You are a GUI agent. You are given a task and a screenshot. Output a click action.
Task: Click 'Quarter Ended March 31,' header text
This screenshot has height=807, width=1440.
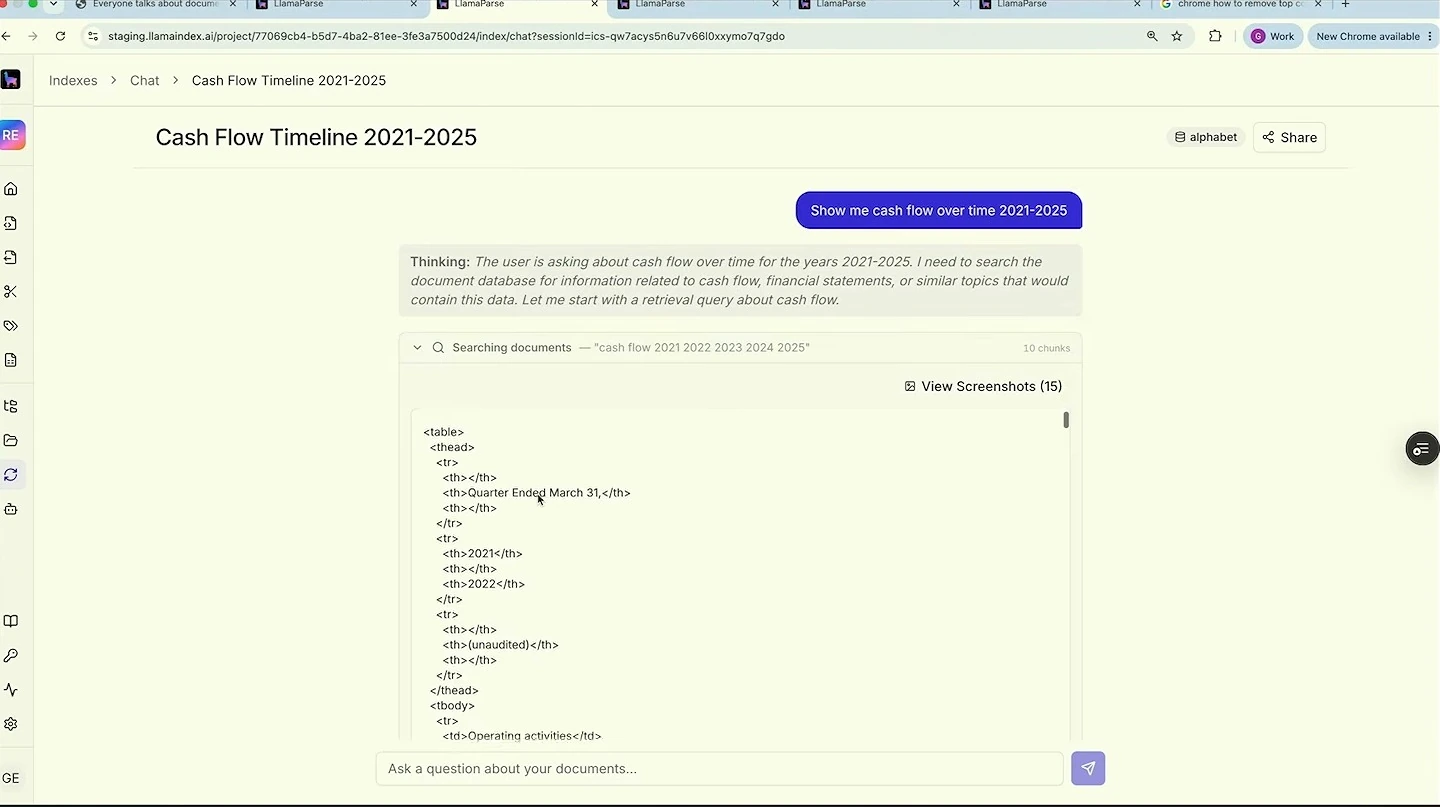coord(535,493)
